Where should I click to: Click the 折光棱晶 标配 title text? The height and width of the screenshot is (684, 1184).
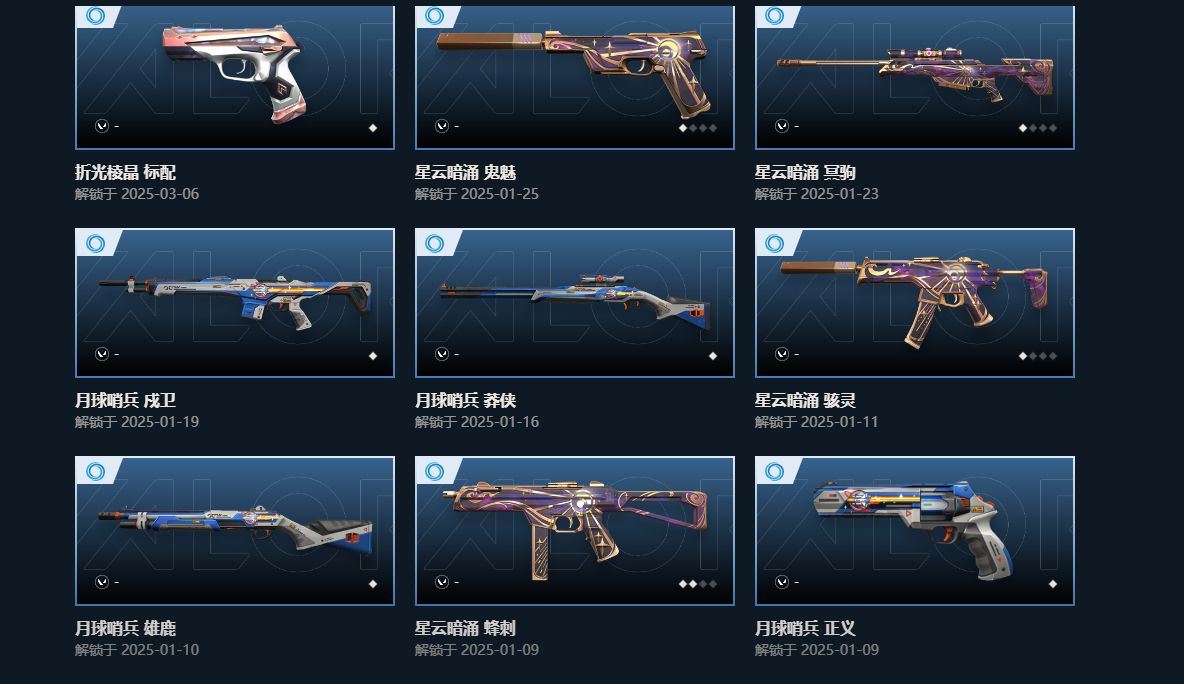click(125, 172)
